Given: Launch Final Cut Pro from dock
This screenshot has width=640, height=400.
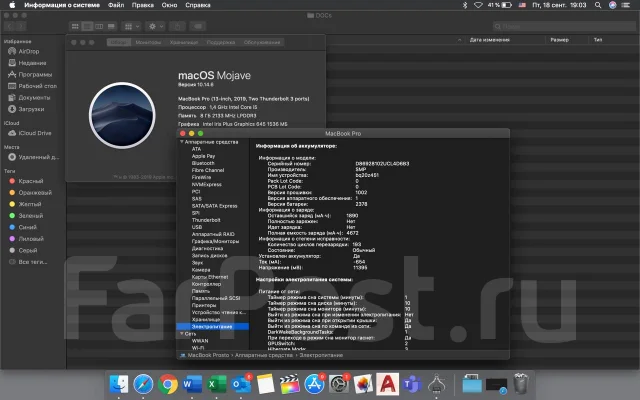Looking at the screenshot, I should pos(290,384).
